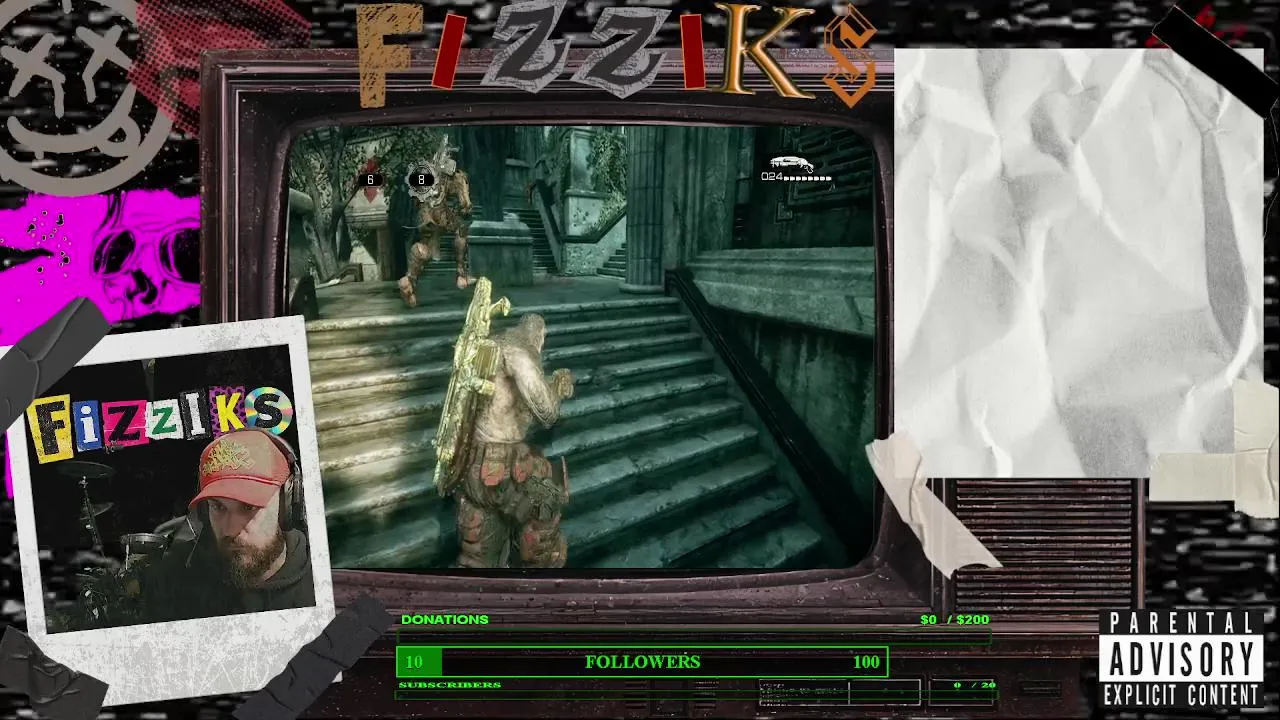This screenshot has height=720, width=1280.
Task: Click the SUBSCRIBERS label
Action: pyautogui.click(x=450, y=685)
